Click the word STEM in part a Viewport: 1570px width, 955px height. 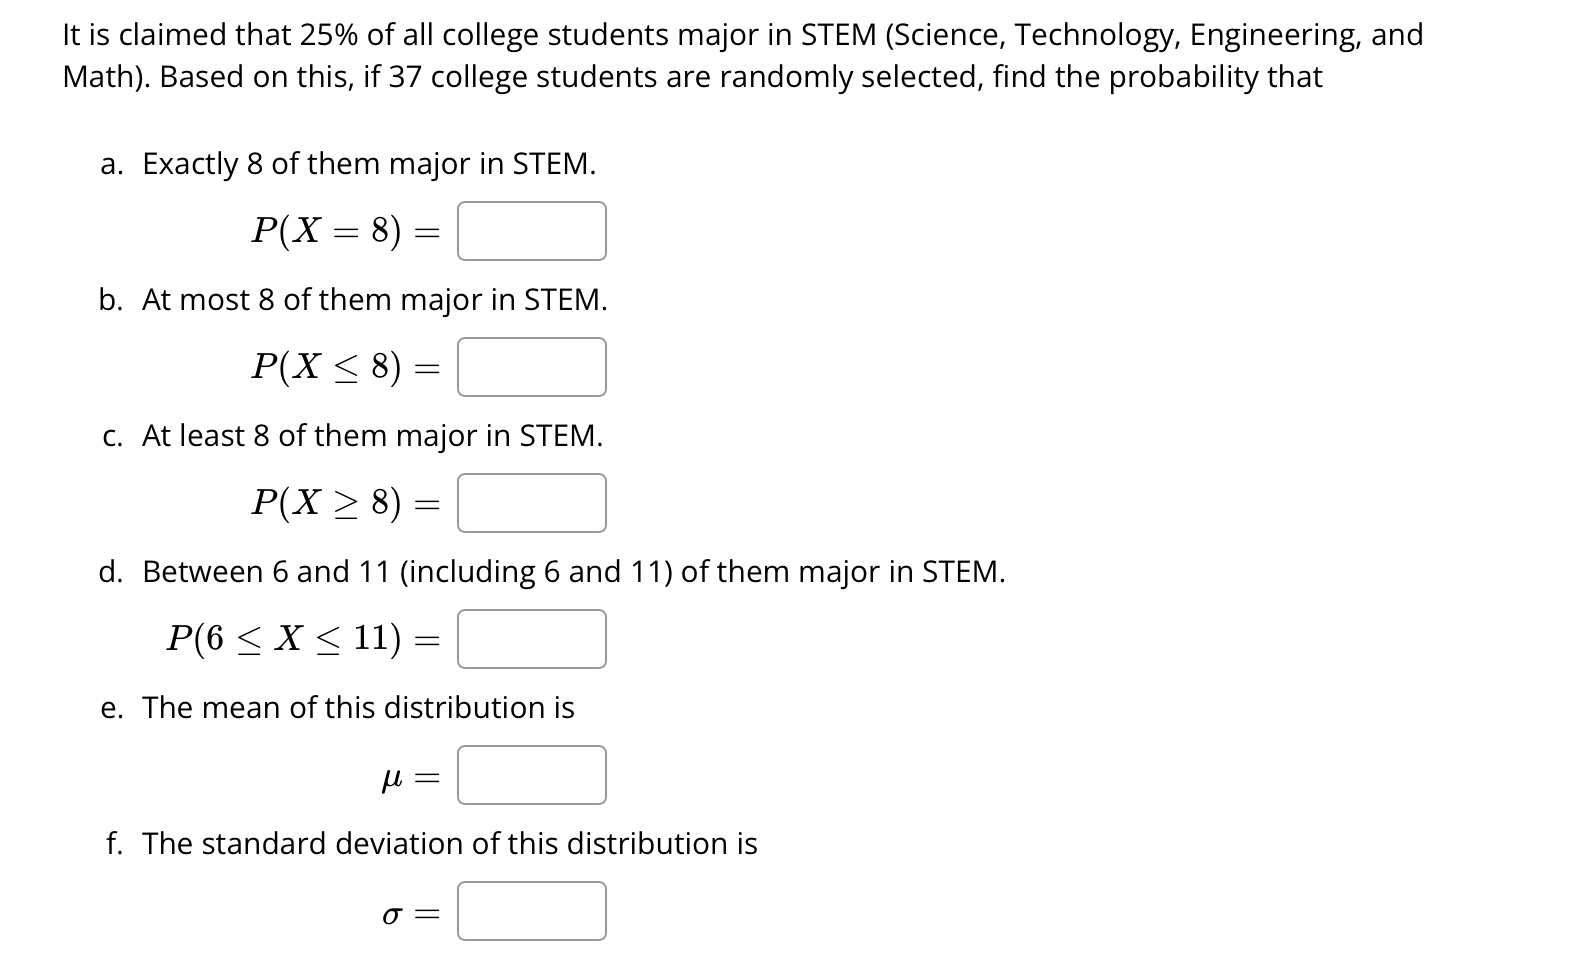[x=555, y=163]
